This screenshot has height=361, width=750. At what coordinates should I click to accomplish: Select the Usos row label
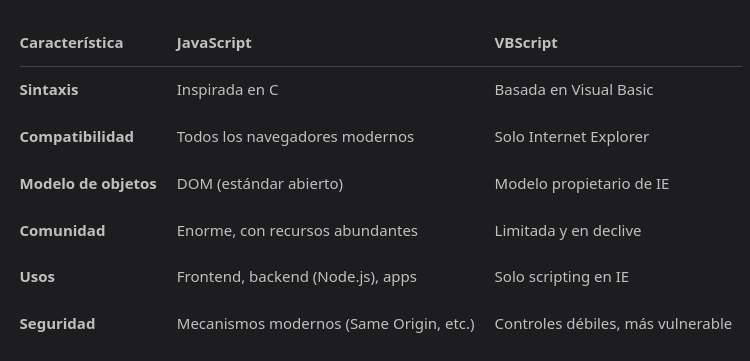point(37,277)
